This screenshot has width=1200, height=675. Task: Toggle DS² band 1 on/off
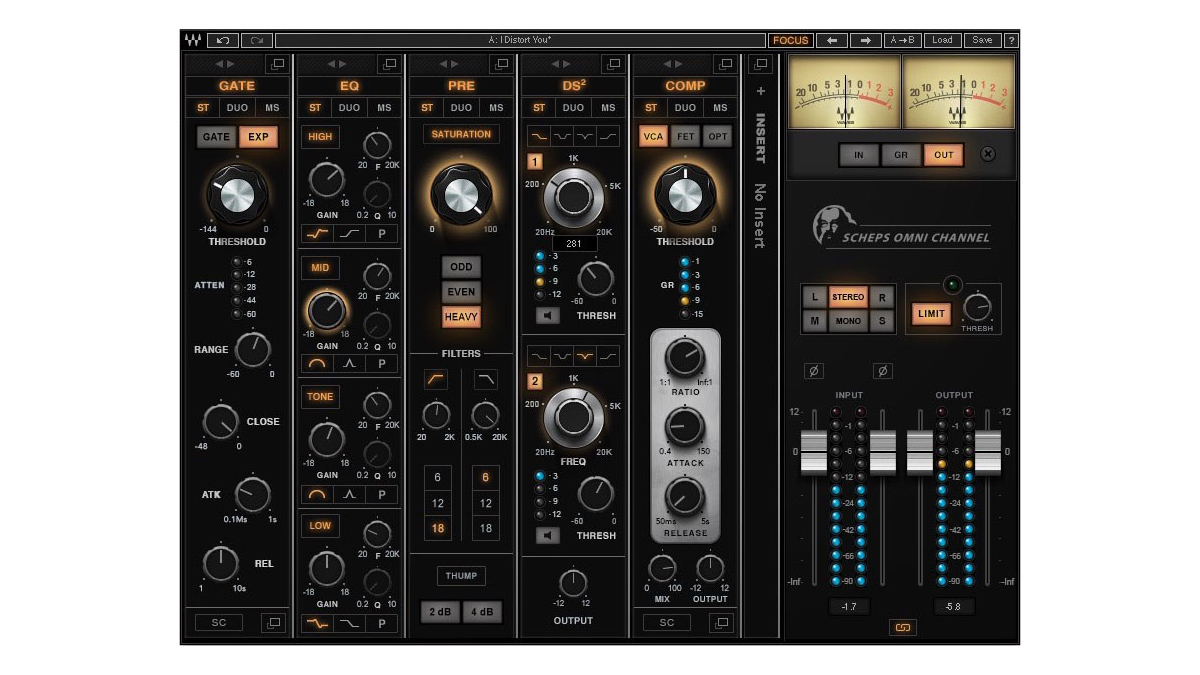535,162
